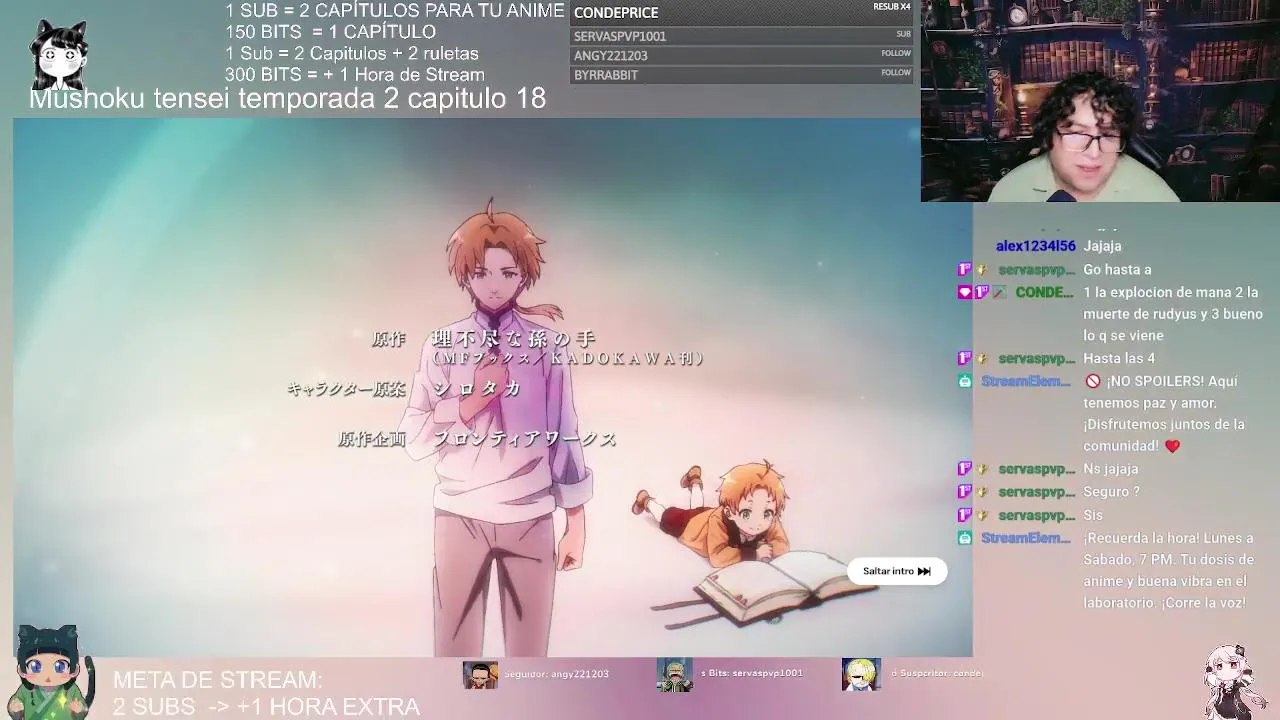Click '1 Sub = 2 Capitulos + 2 ruletas'
The image size is (1280, 720).
pyautogui.click(x=352, y=54)
